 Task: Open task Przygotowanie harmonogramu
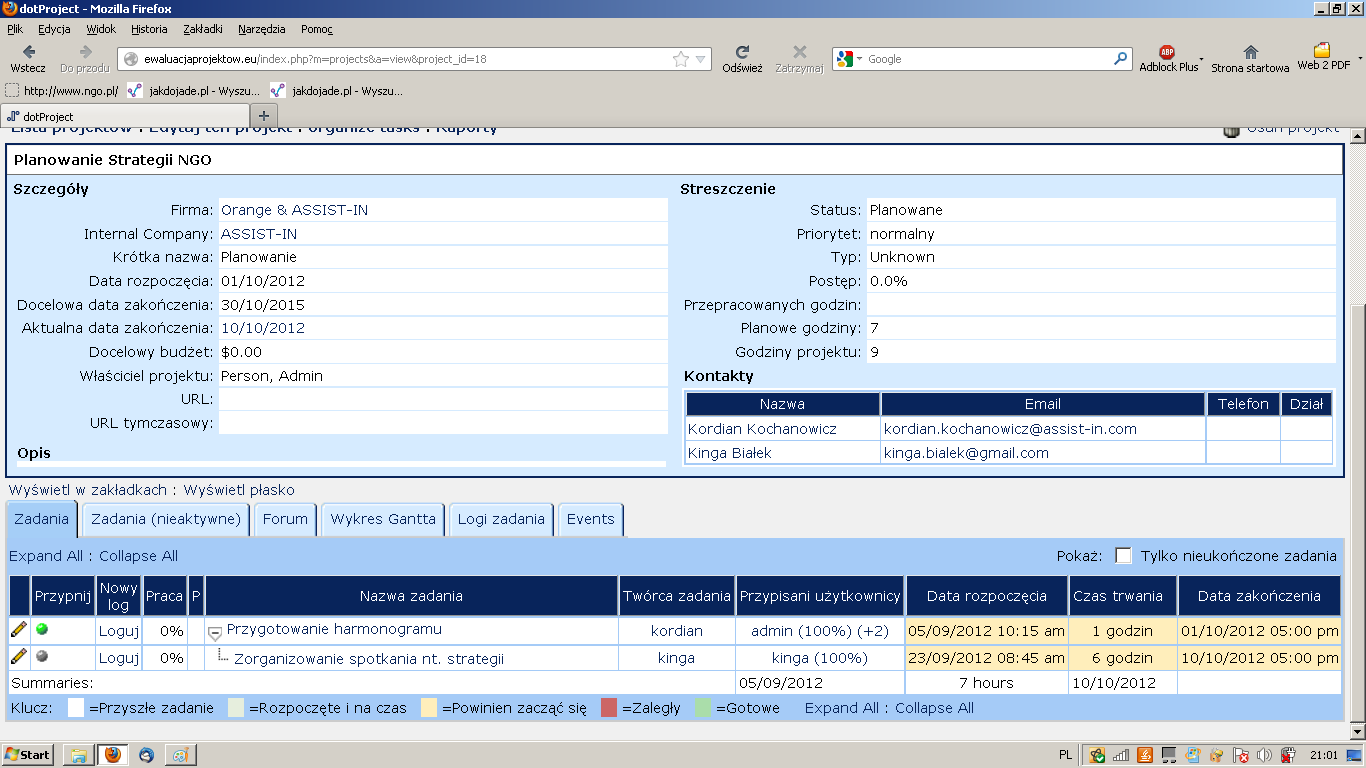(334, 629)
